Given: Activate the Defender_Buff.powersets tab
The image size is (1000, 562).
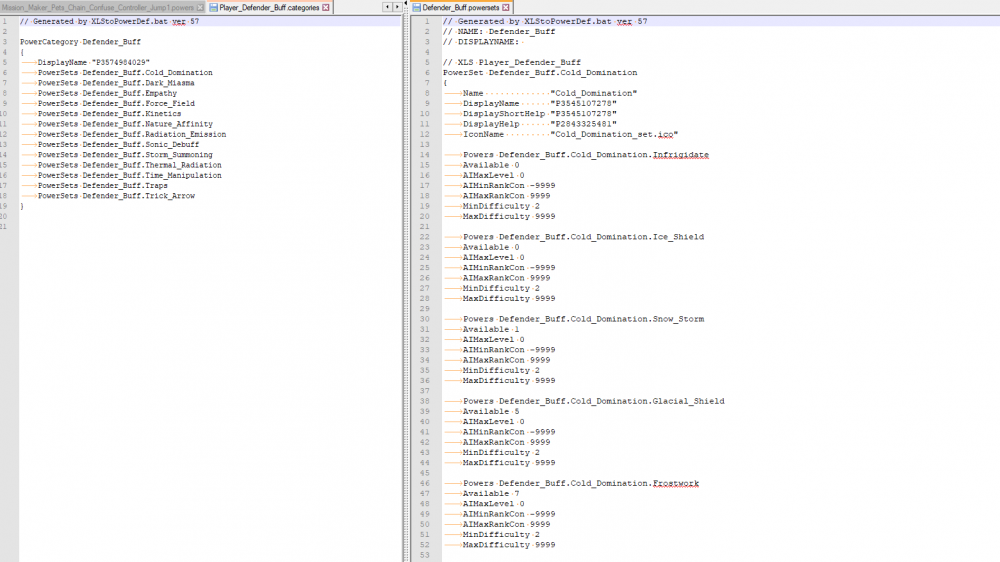Looking at the screenshot, I should coord(459,7).
